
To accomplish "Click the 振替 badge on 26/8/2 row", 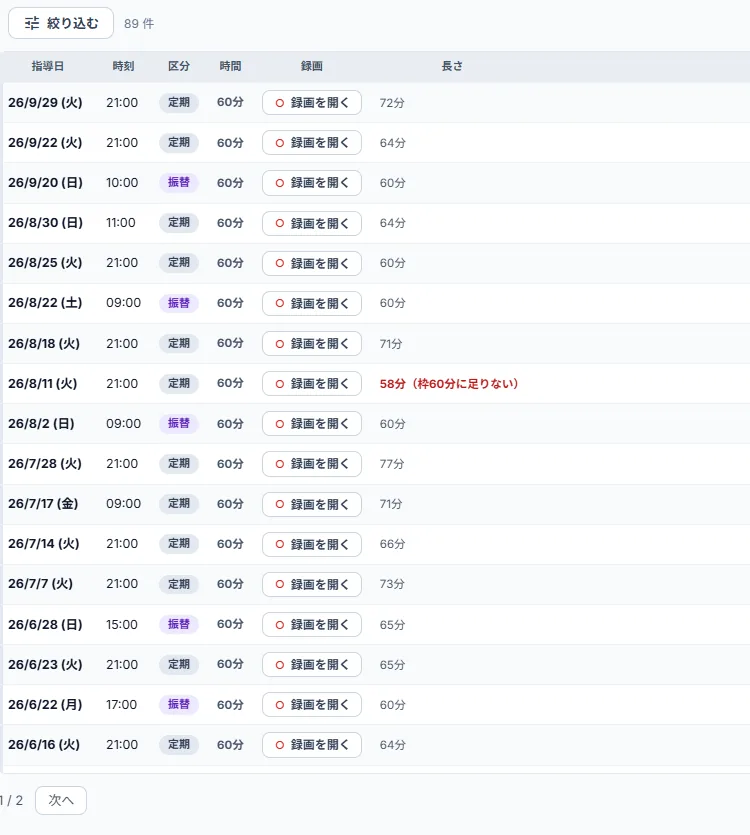I will (178, 423).
